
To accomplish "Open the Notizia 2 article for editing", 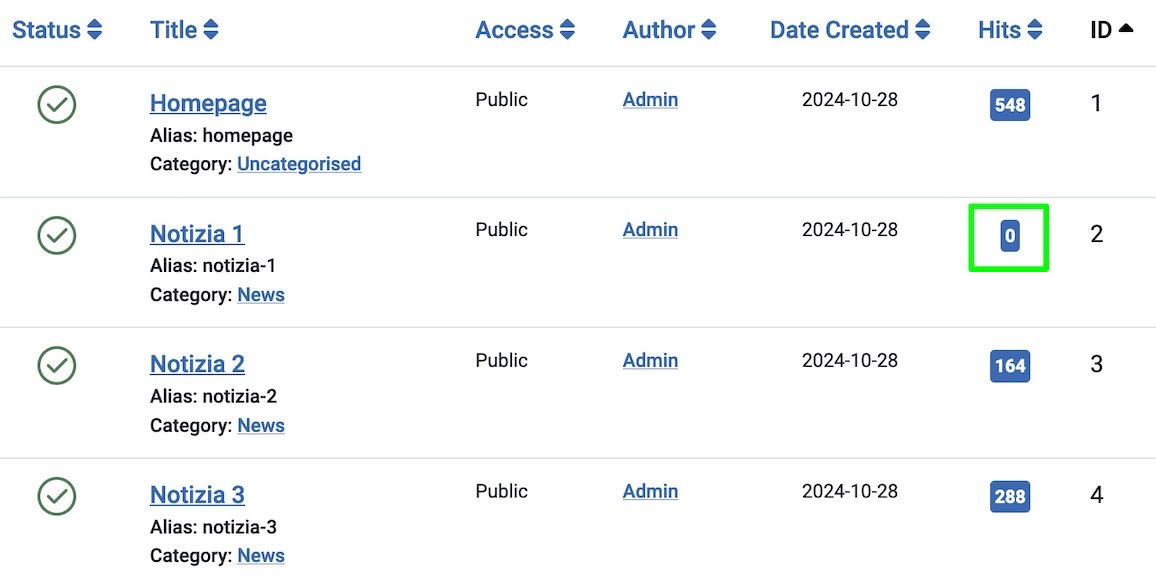I will 197,364.
